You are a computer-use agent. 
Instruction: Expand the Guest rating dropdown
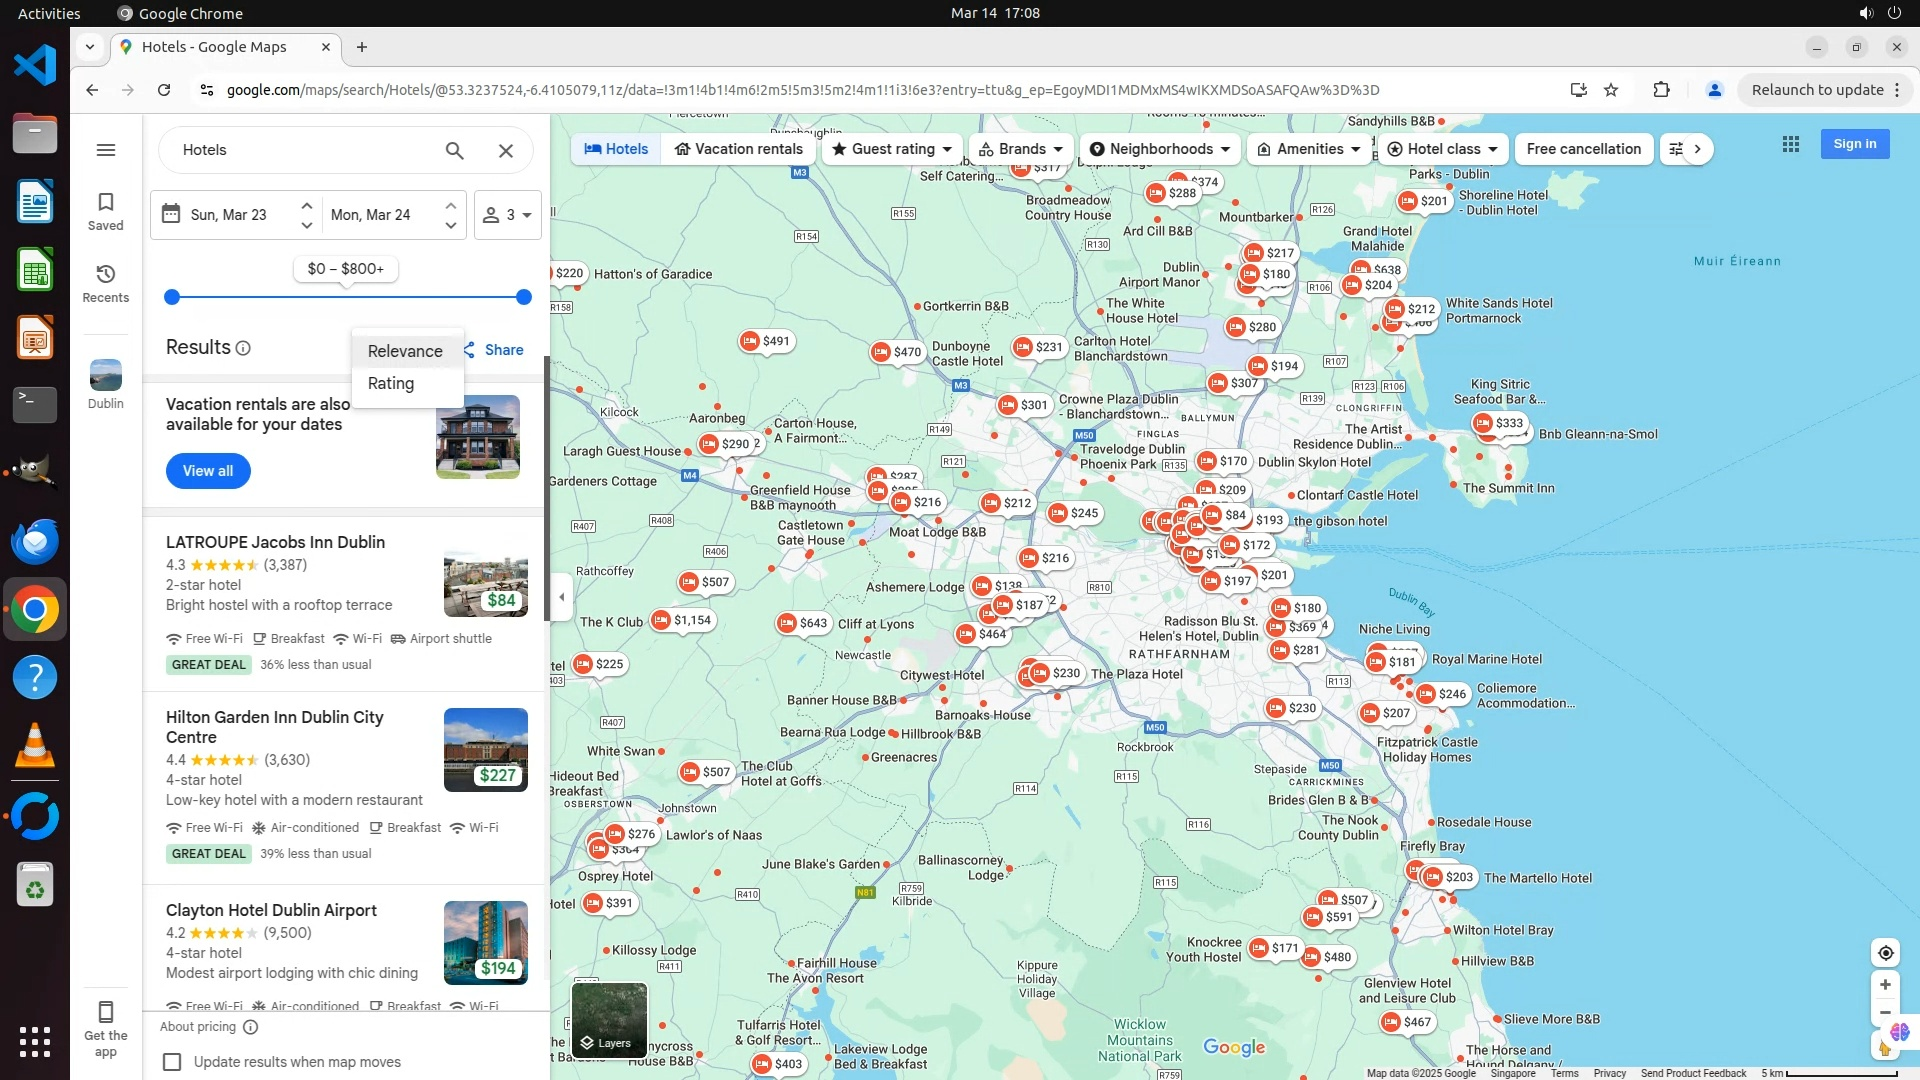[892, 149]
